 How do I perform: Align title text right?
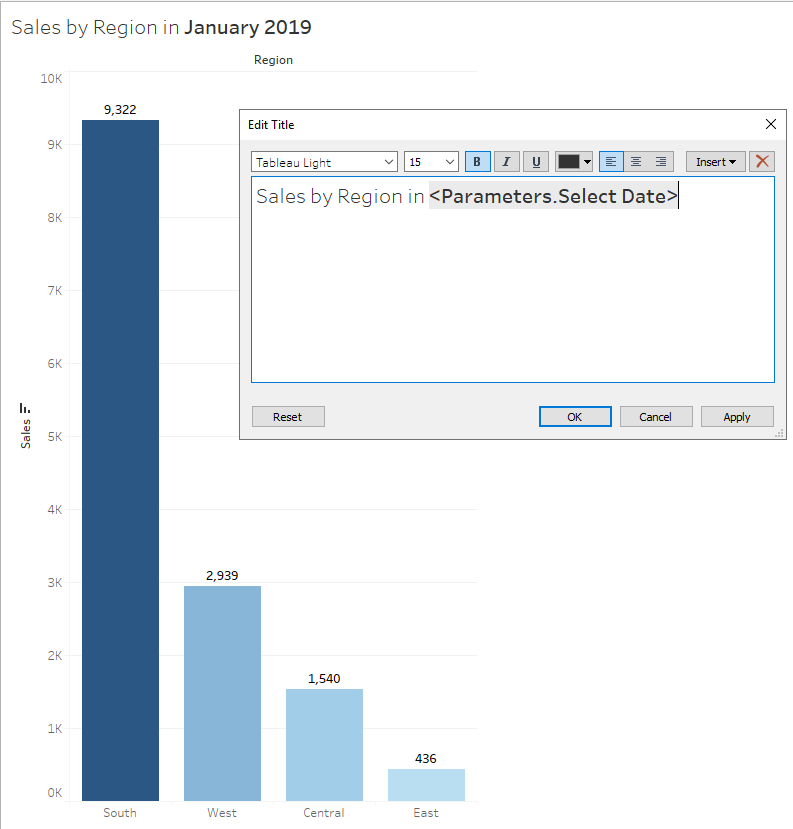pos(661,162)
